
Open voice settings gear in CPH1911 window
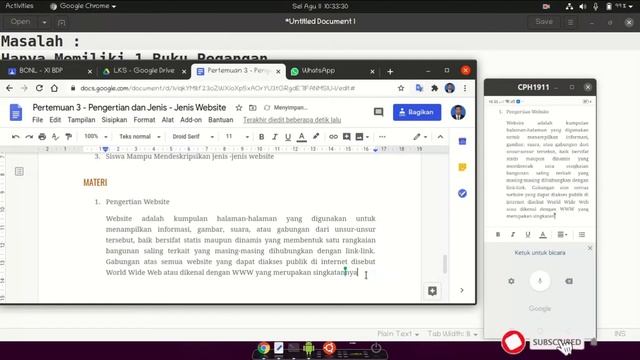click(511, 281)
